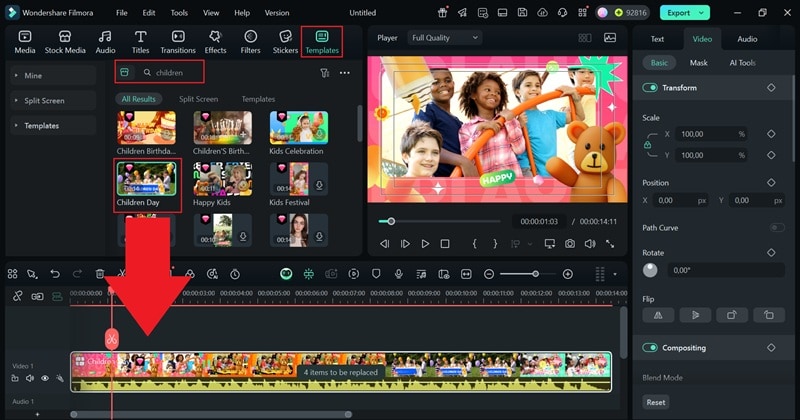Open the File menu
Image resolution: width=800 pixels, height=420 pixels.
pyautogui.click(x=121, y=13)
